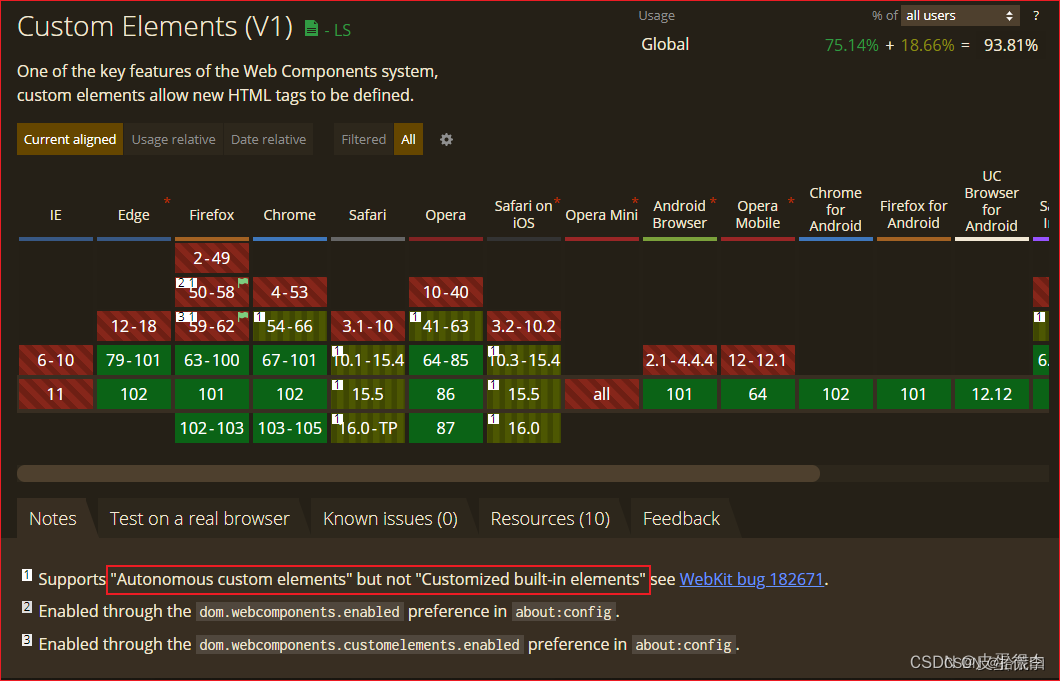Click Opera 10-40 version cell

click(x=445, y=292)
